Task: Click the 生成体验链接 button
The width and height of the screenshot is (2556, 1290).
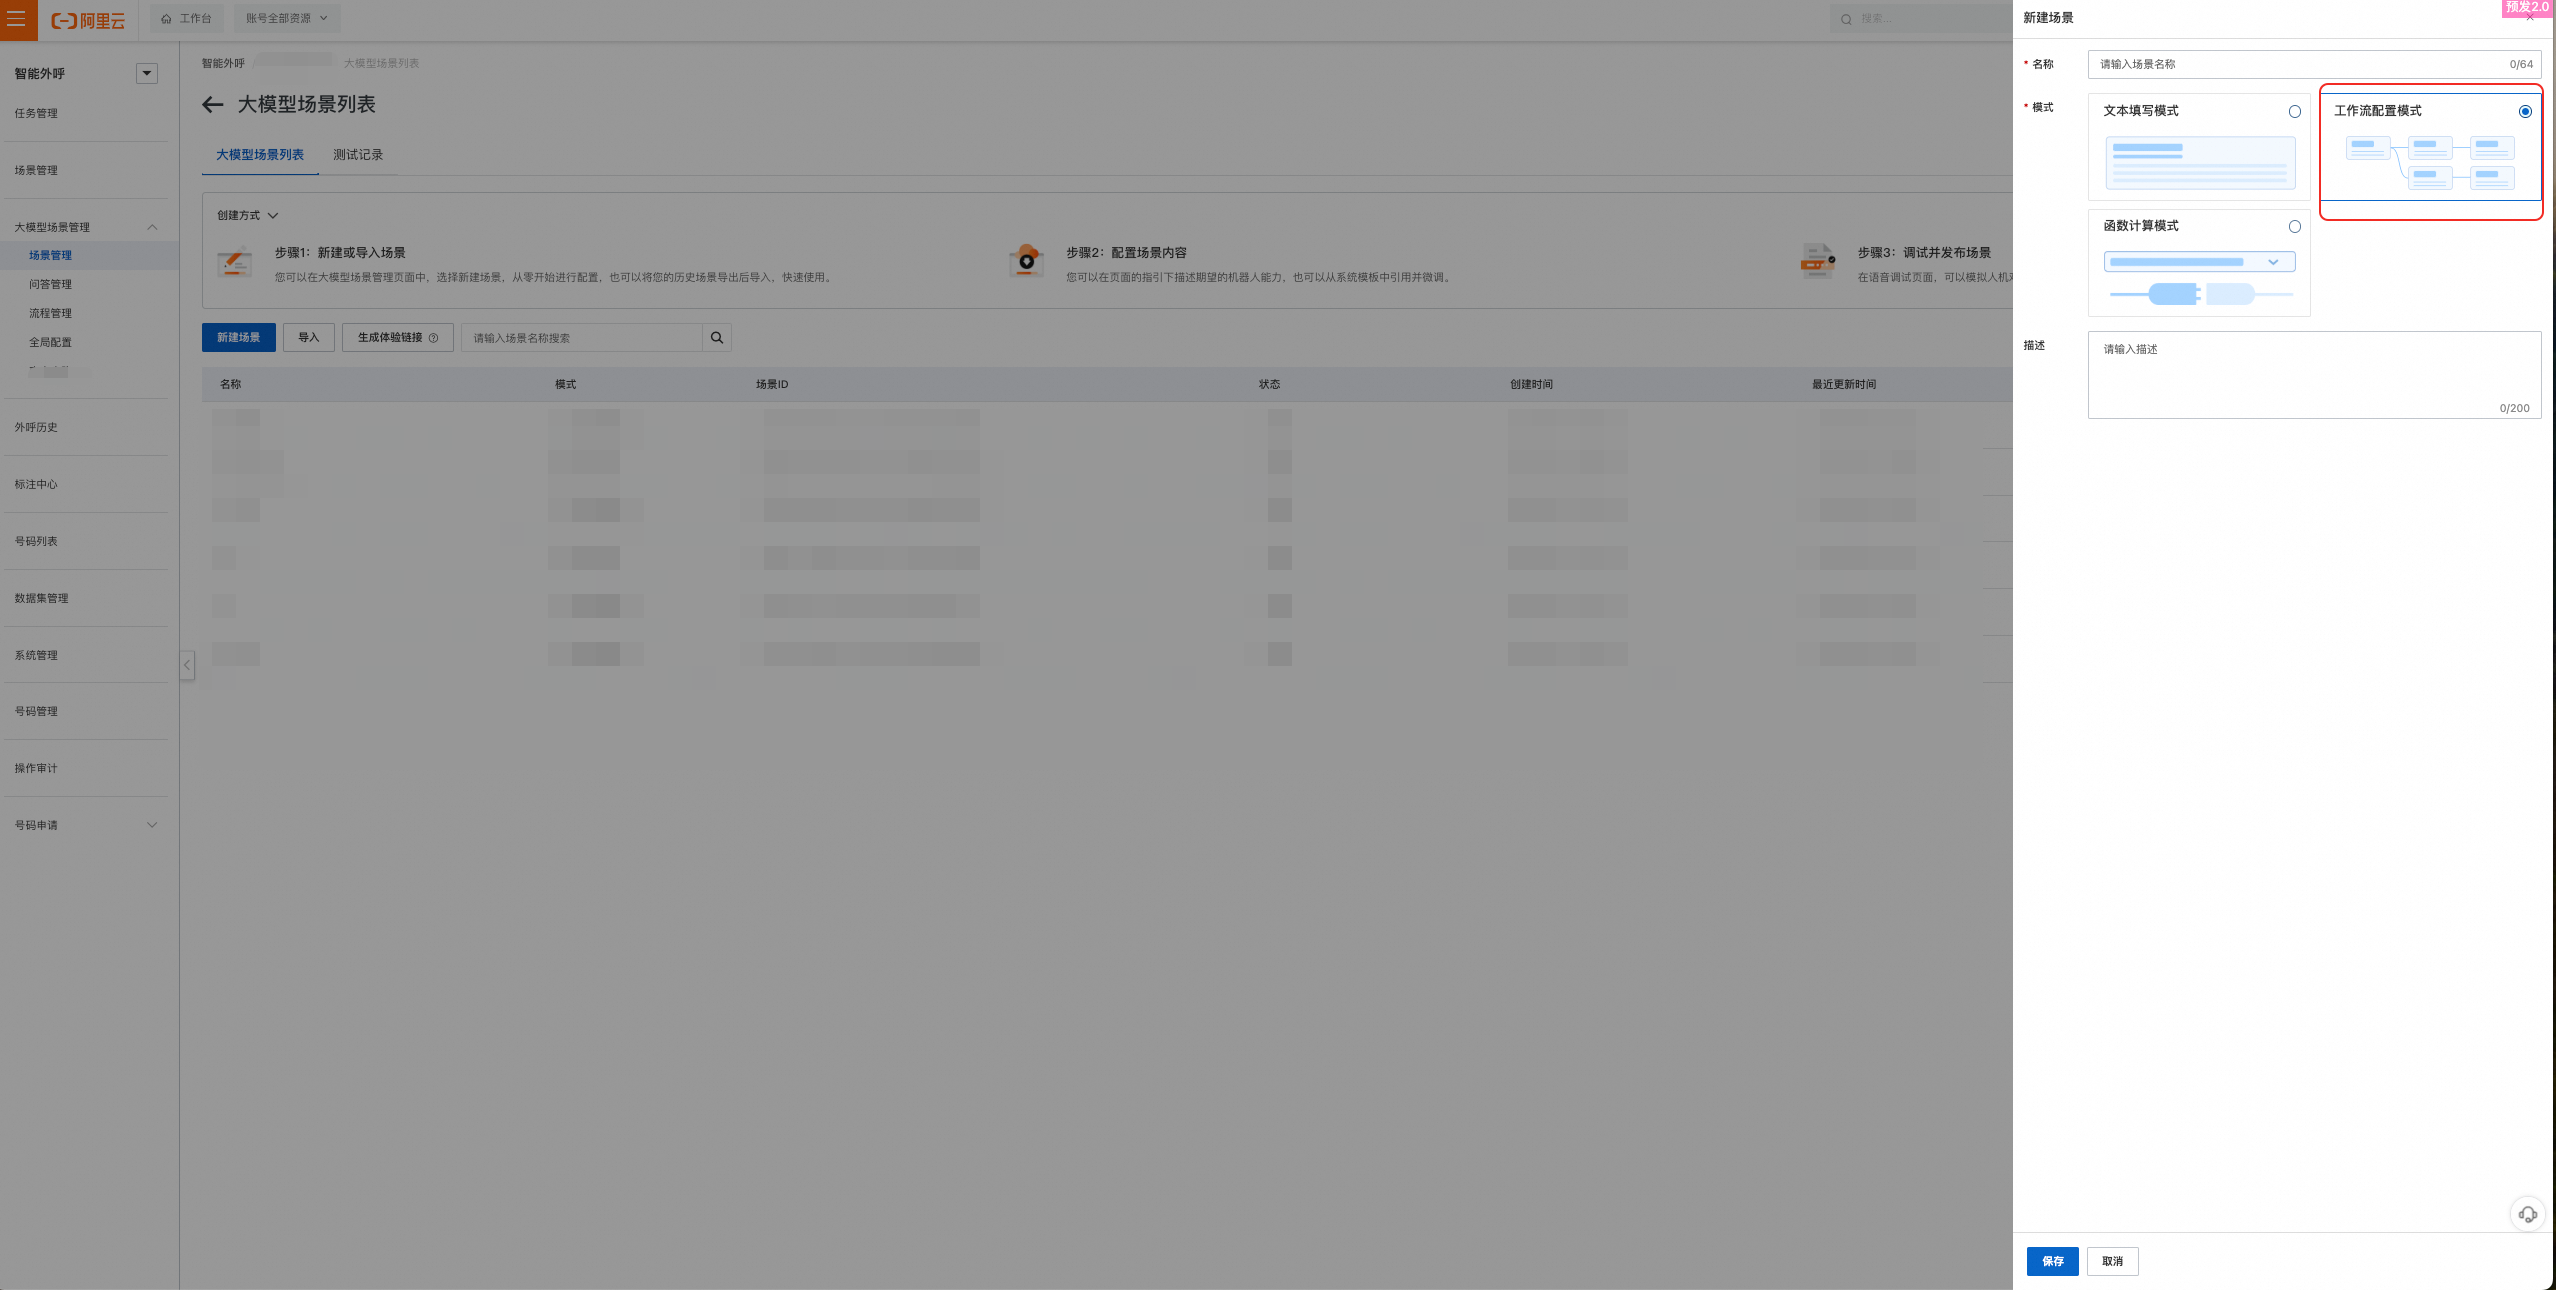Action: pyautogui.click(x=397, y=338)
